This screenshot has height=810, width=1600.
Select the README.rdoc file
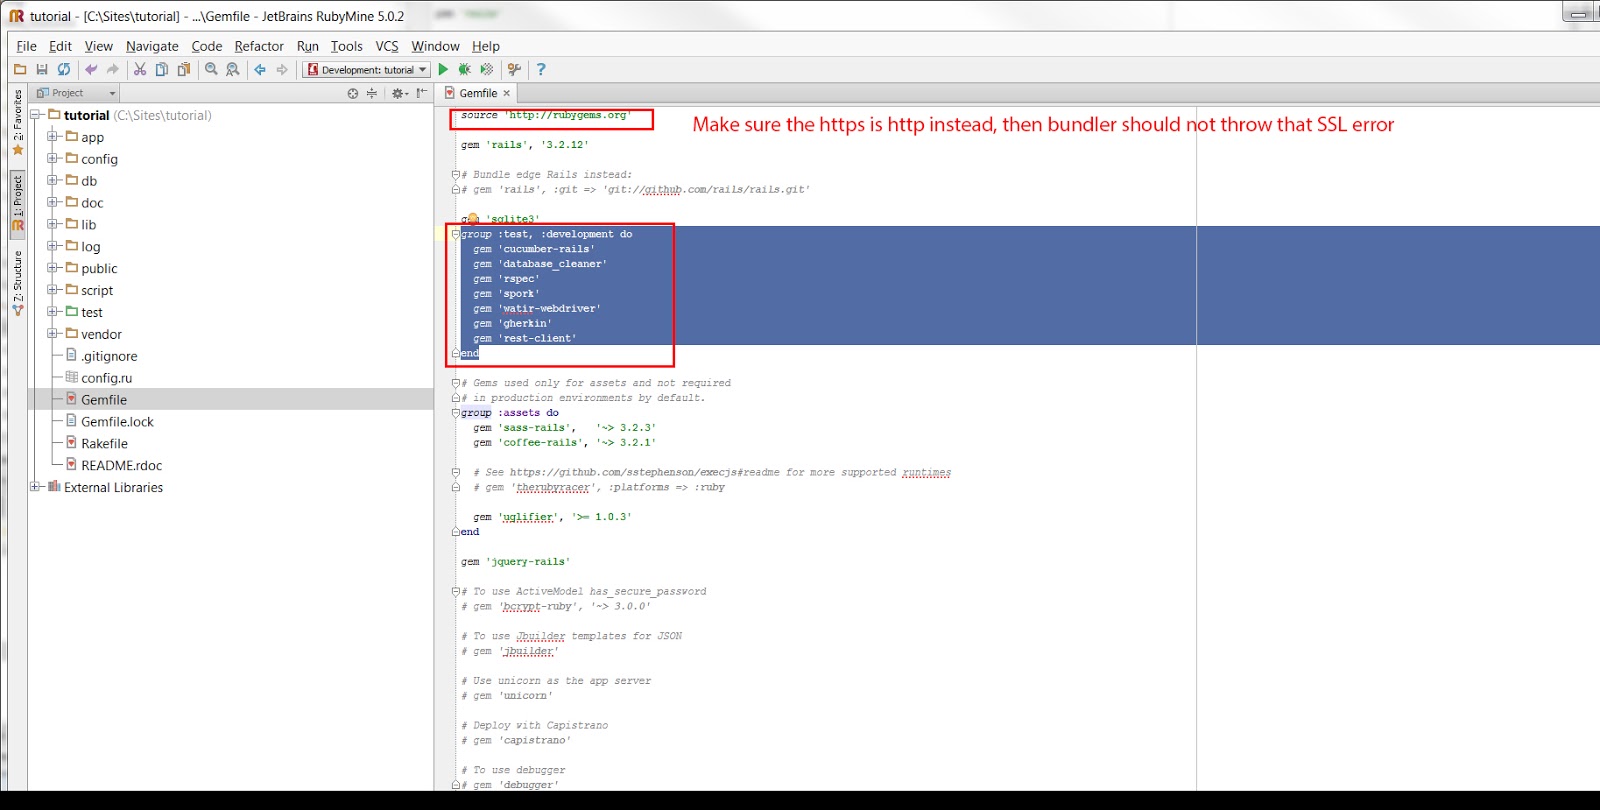tap(121, 466)
